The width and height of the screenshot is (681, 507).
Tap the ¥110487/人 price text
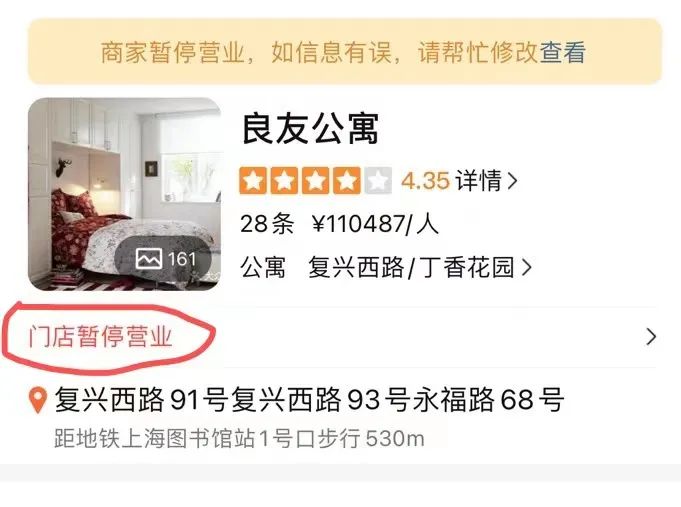(375, 224)
